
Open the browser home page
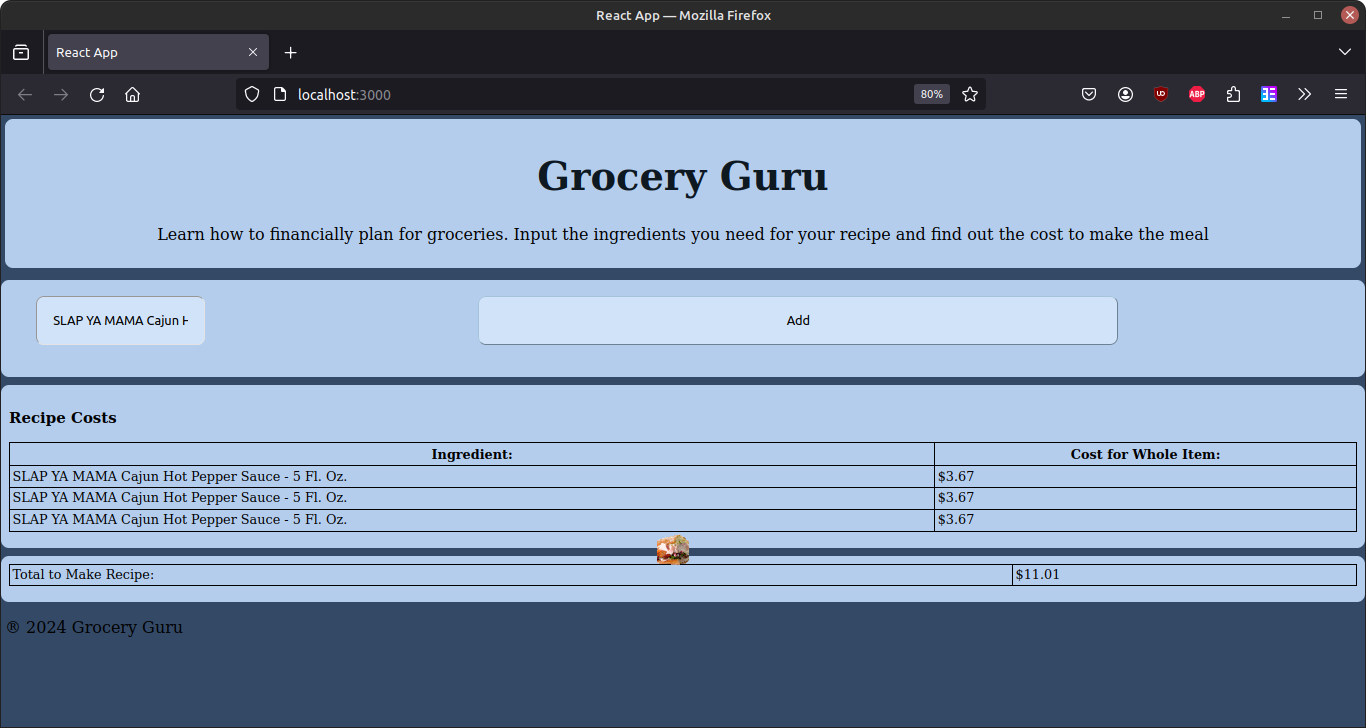[x=132, y=94]
